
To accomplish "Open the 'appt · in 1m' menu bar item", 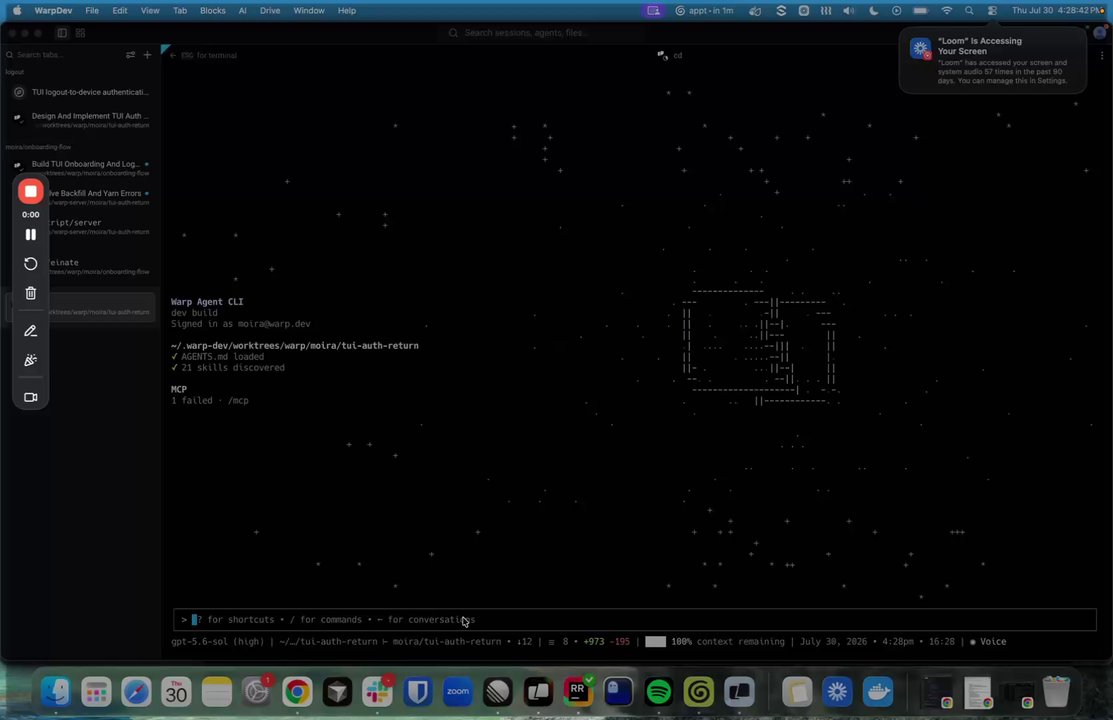I will [704, 11].
